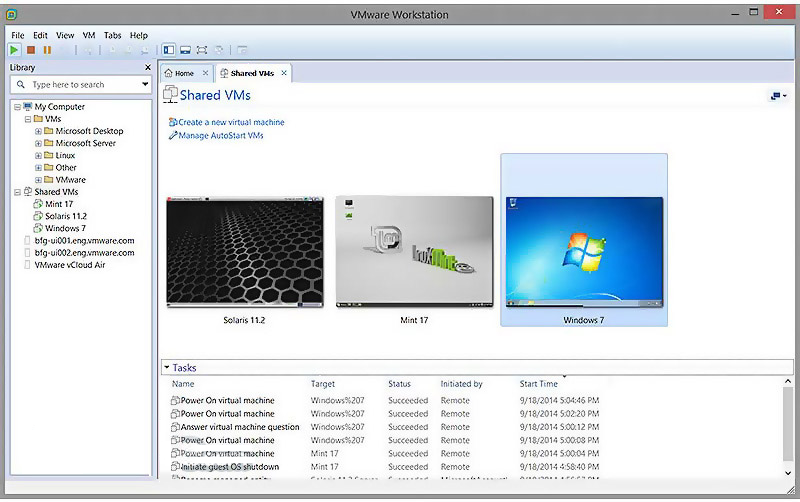Open the VM menu

pos(89,35)
